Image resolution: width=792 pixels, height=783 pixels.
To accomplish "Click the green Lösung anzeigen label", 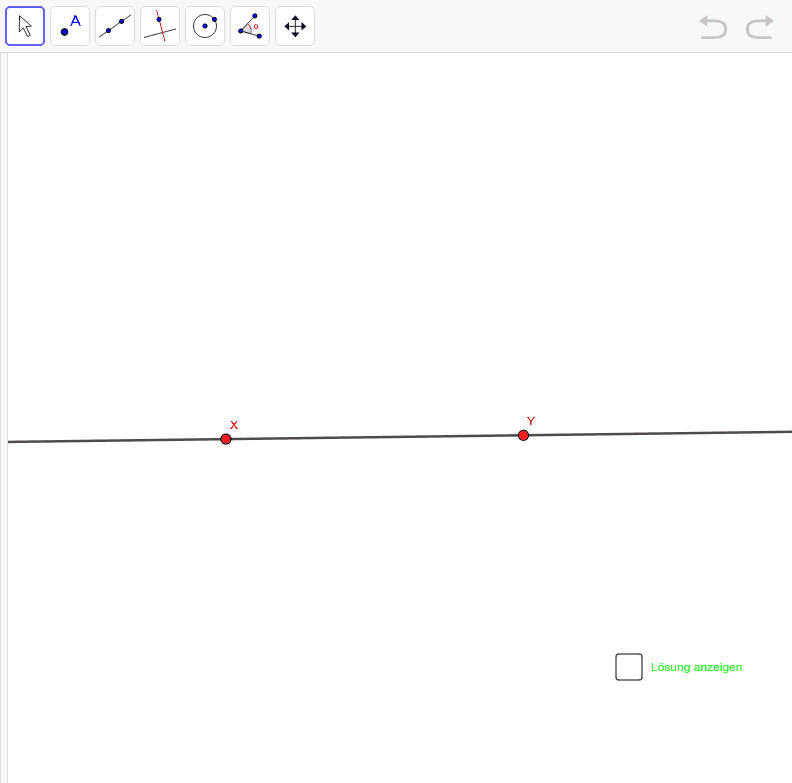I will tap(696, 667).
